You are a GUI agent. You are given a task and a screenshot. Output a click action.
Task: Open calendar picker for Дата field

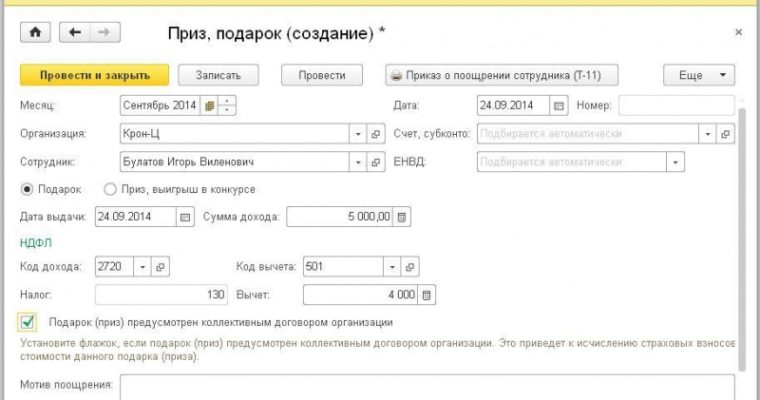coord(559,105)
